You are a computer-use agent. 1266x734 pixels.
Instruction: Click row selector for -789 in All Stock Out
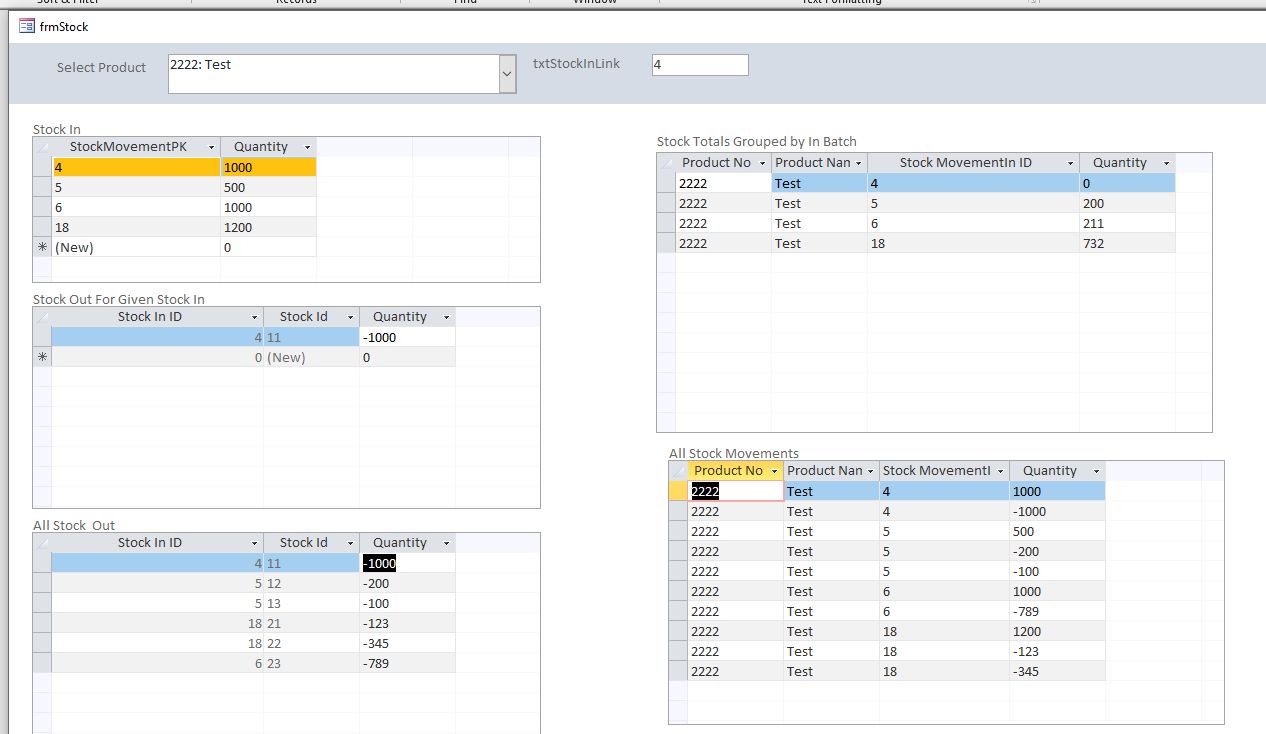click(x=42, y=663)
